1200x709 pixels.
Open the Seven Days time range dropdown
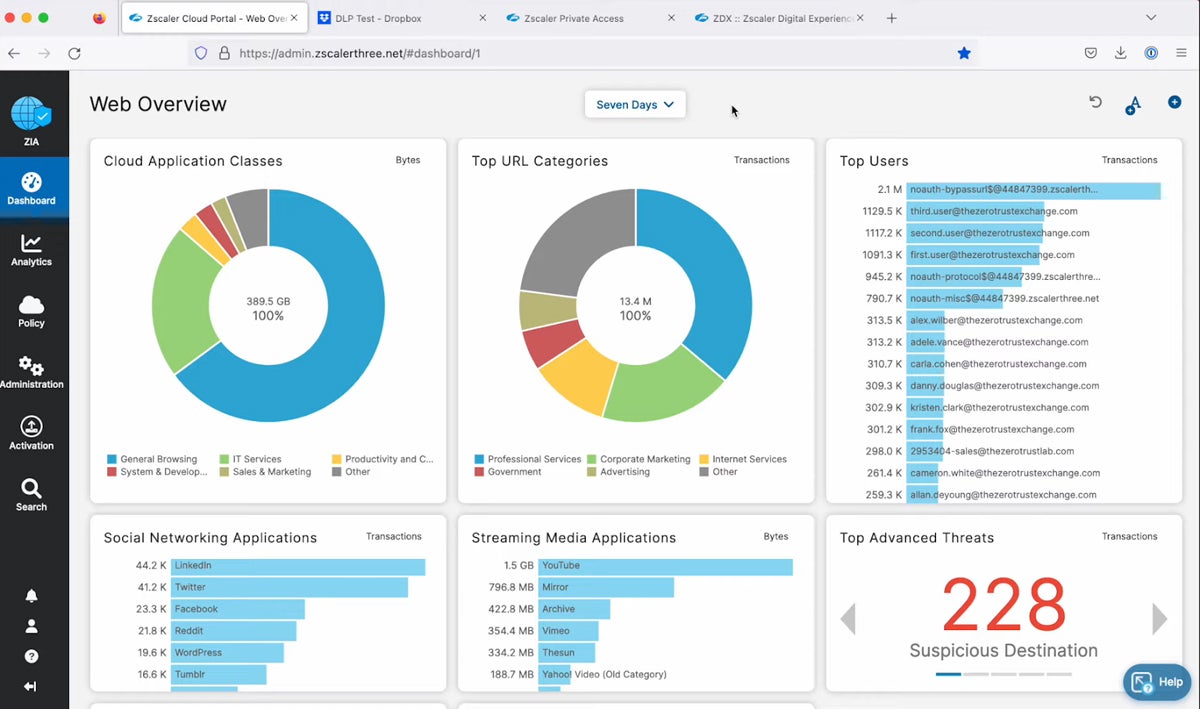(634, 104)
